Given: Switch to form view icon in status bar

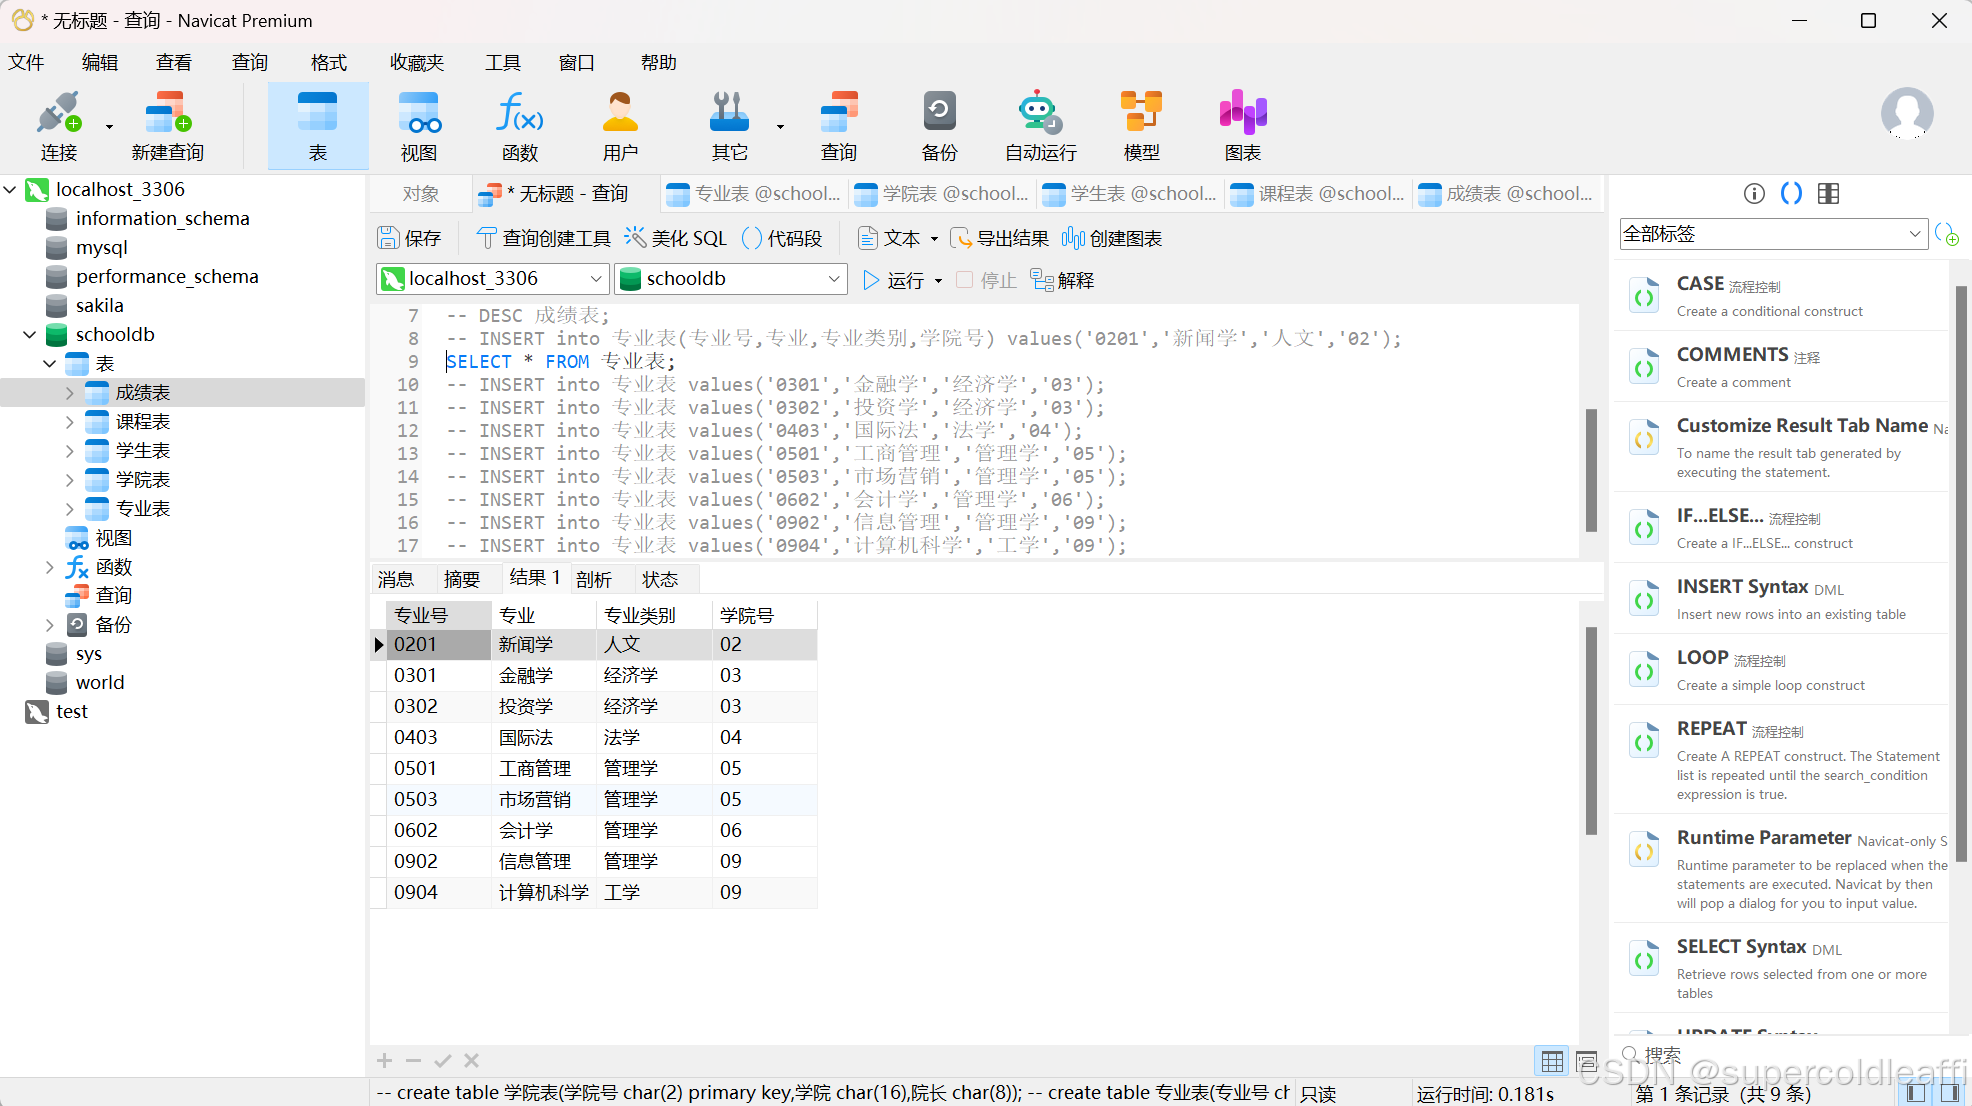Looking at the screenshot, I should click(x=1586, y=1061).
